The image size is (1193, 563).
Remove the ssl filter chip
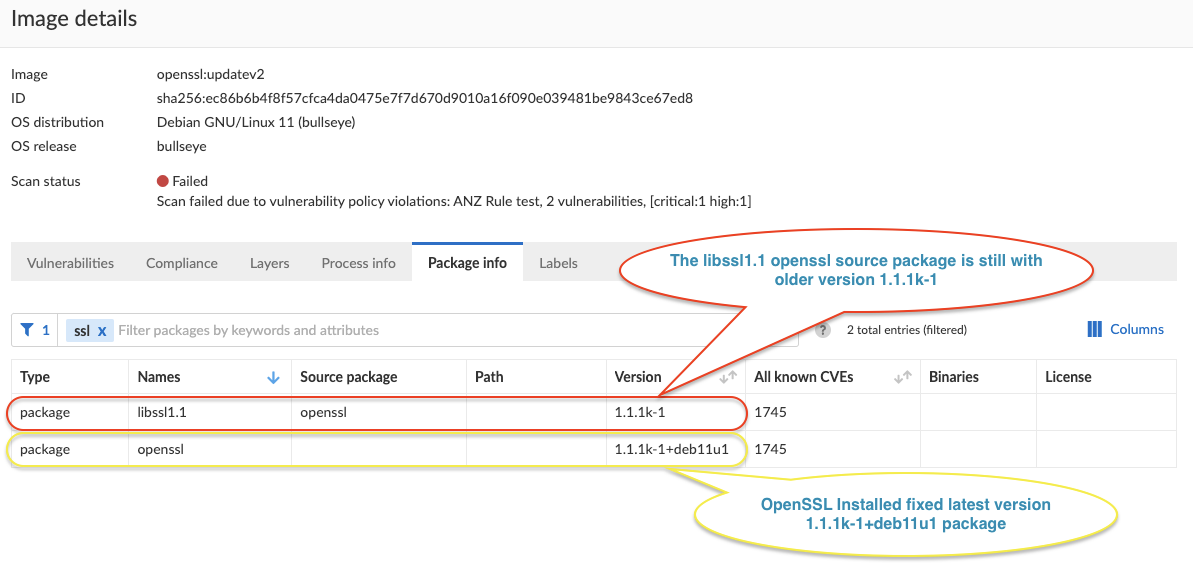pyautogui.click(x=101, y=330)
